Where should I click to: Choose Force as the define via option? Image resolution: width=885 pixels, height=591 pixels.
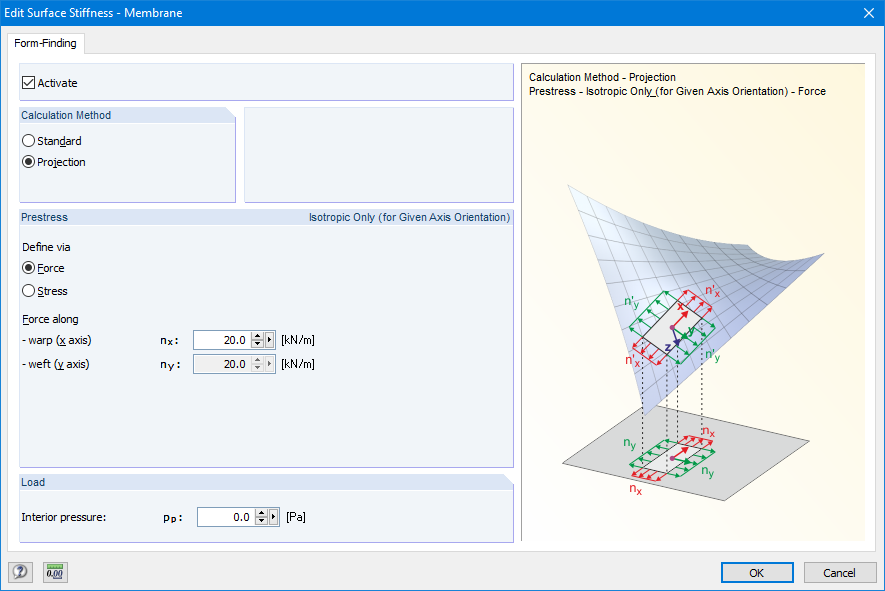30,268
